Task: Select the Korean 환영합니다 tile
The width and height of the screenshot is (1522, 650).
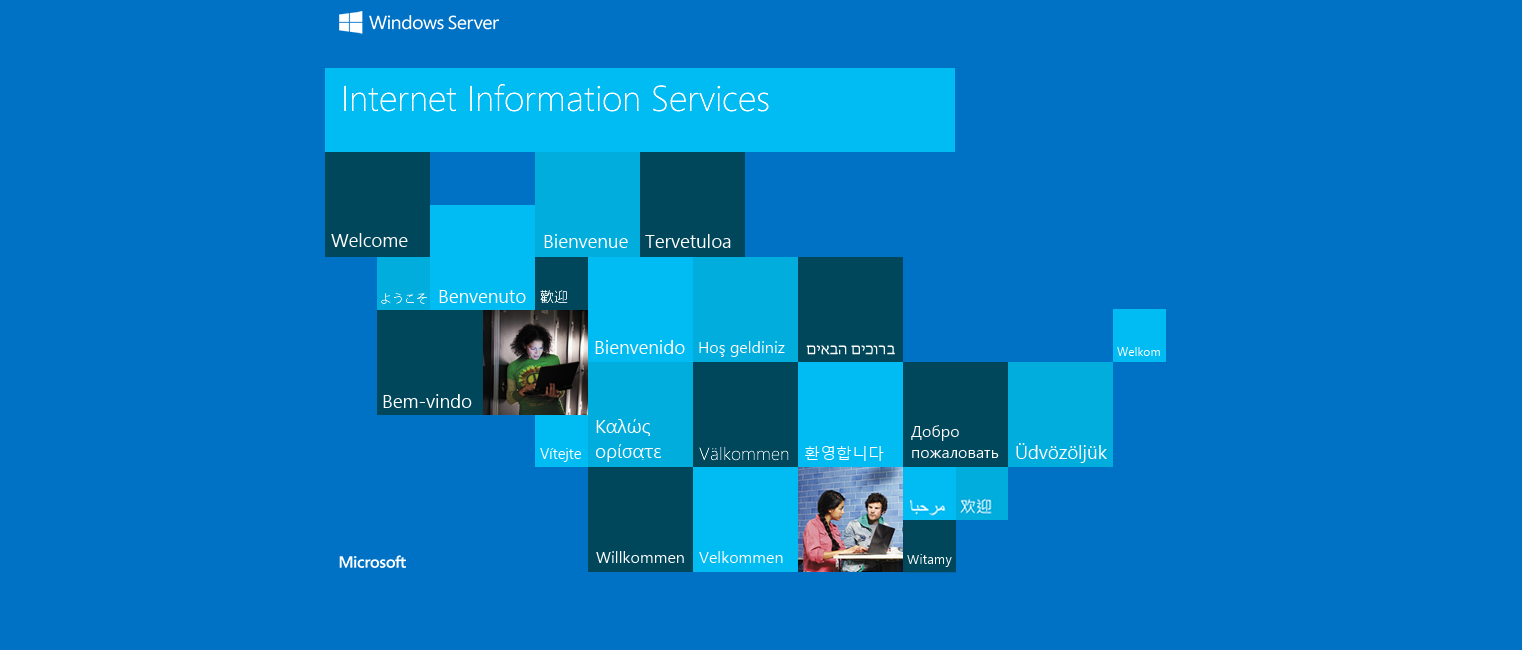Action: coord(850,415)
